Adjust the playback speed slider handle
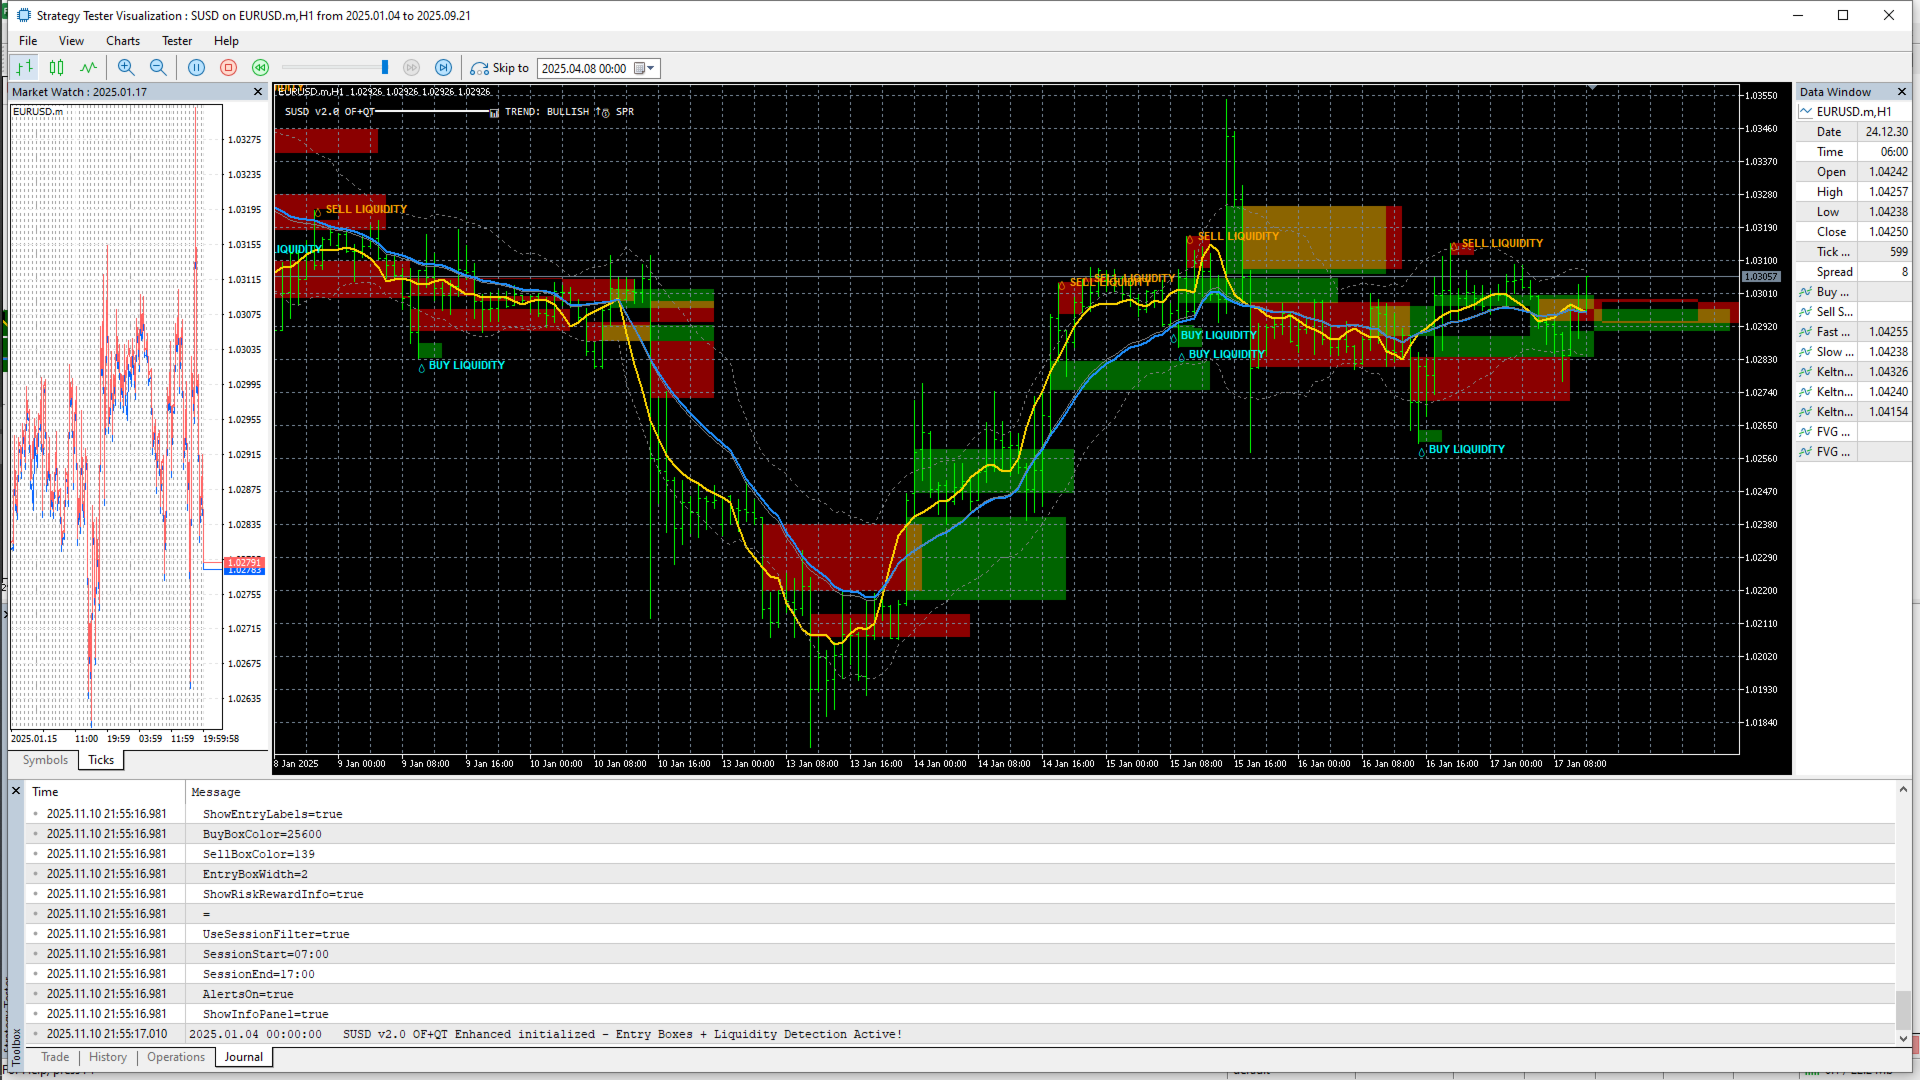The width and height of the screenshot is (1920, 1080). [385, 67]
